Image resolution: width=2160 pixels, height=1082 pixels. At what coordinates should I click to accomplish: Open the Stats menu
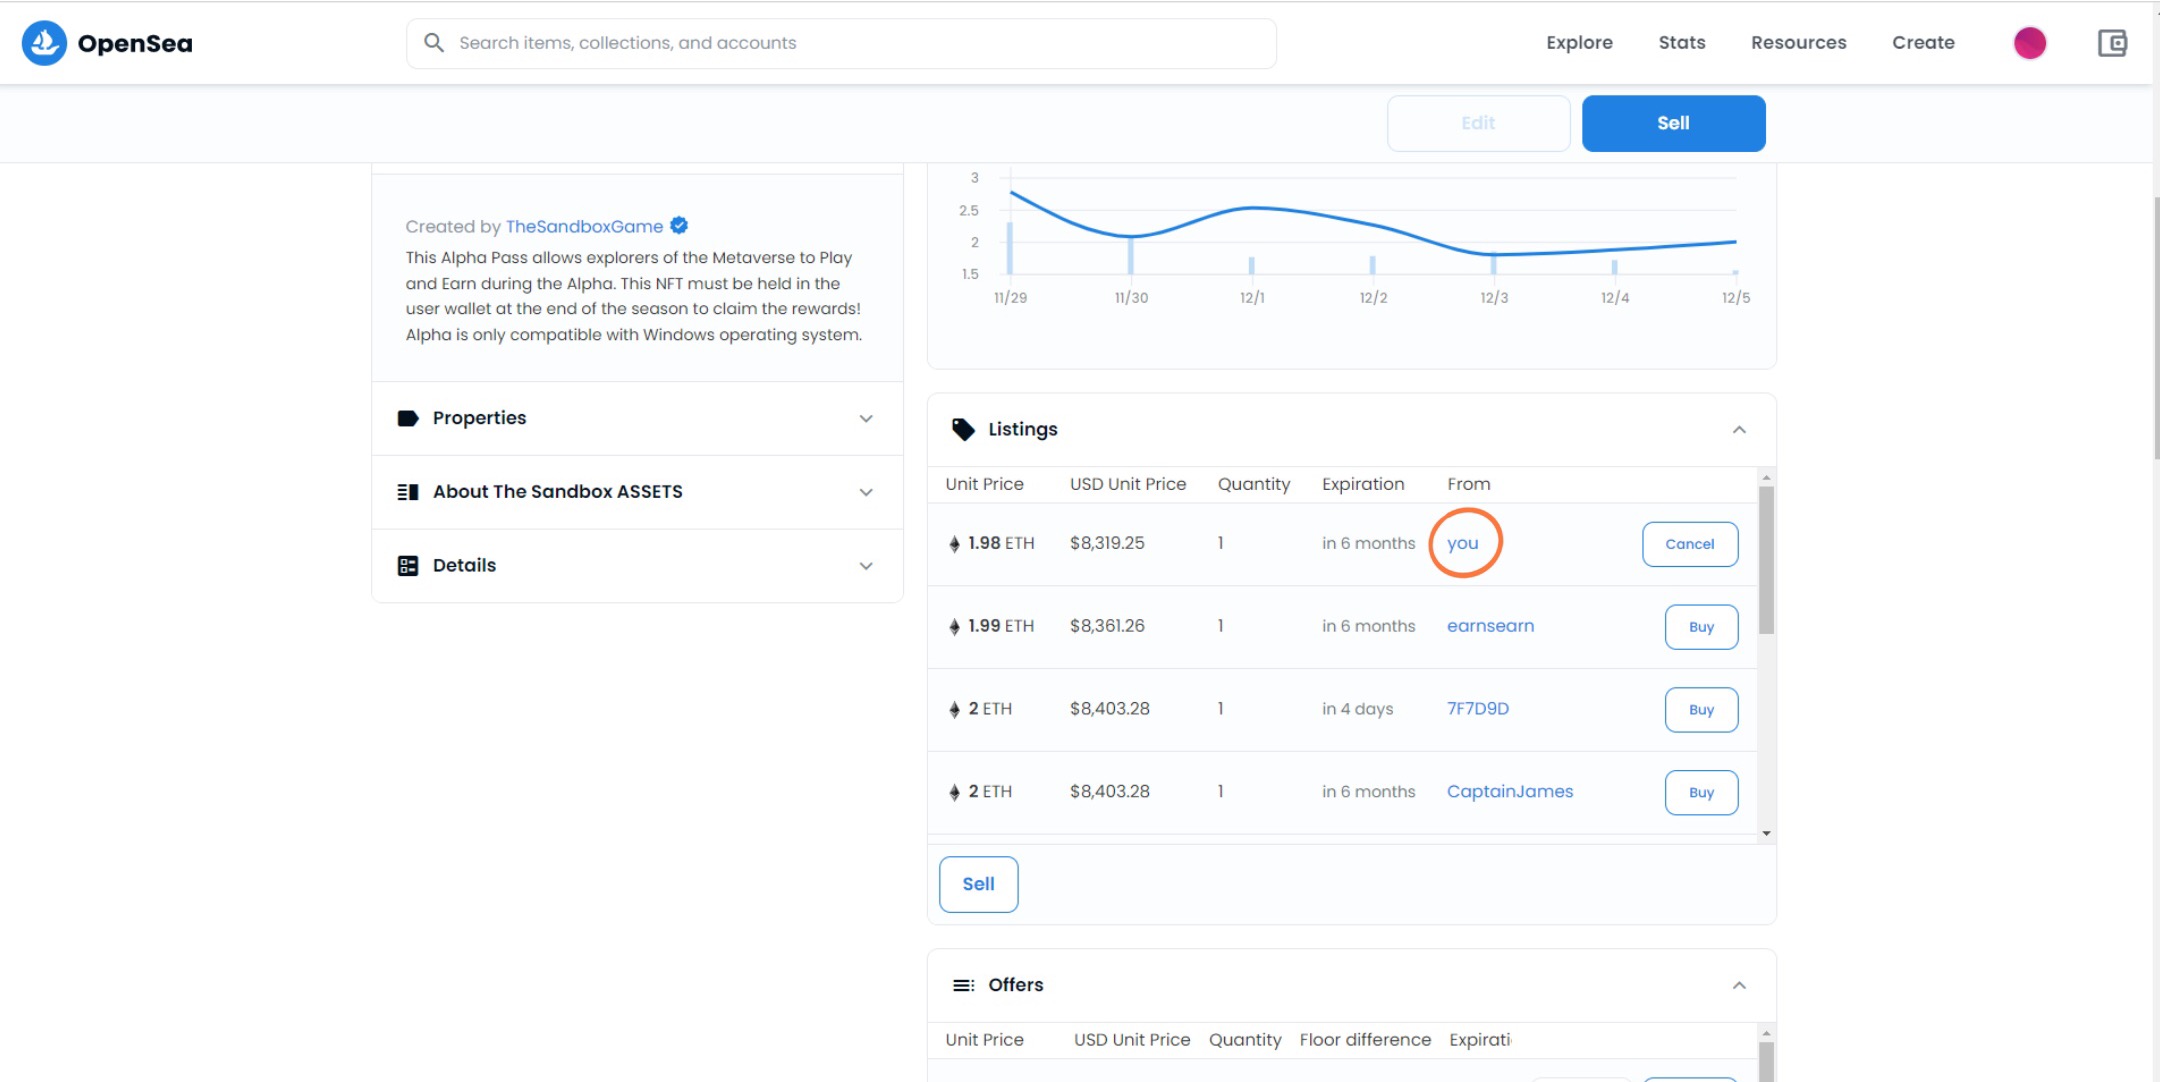(x=1682, y=42)
